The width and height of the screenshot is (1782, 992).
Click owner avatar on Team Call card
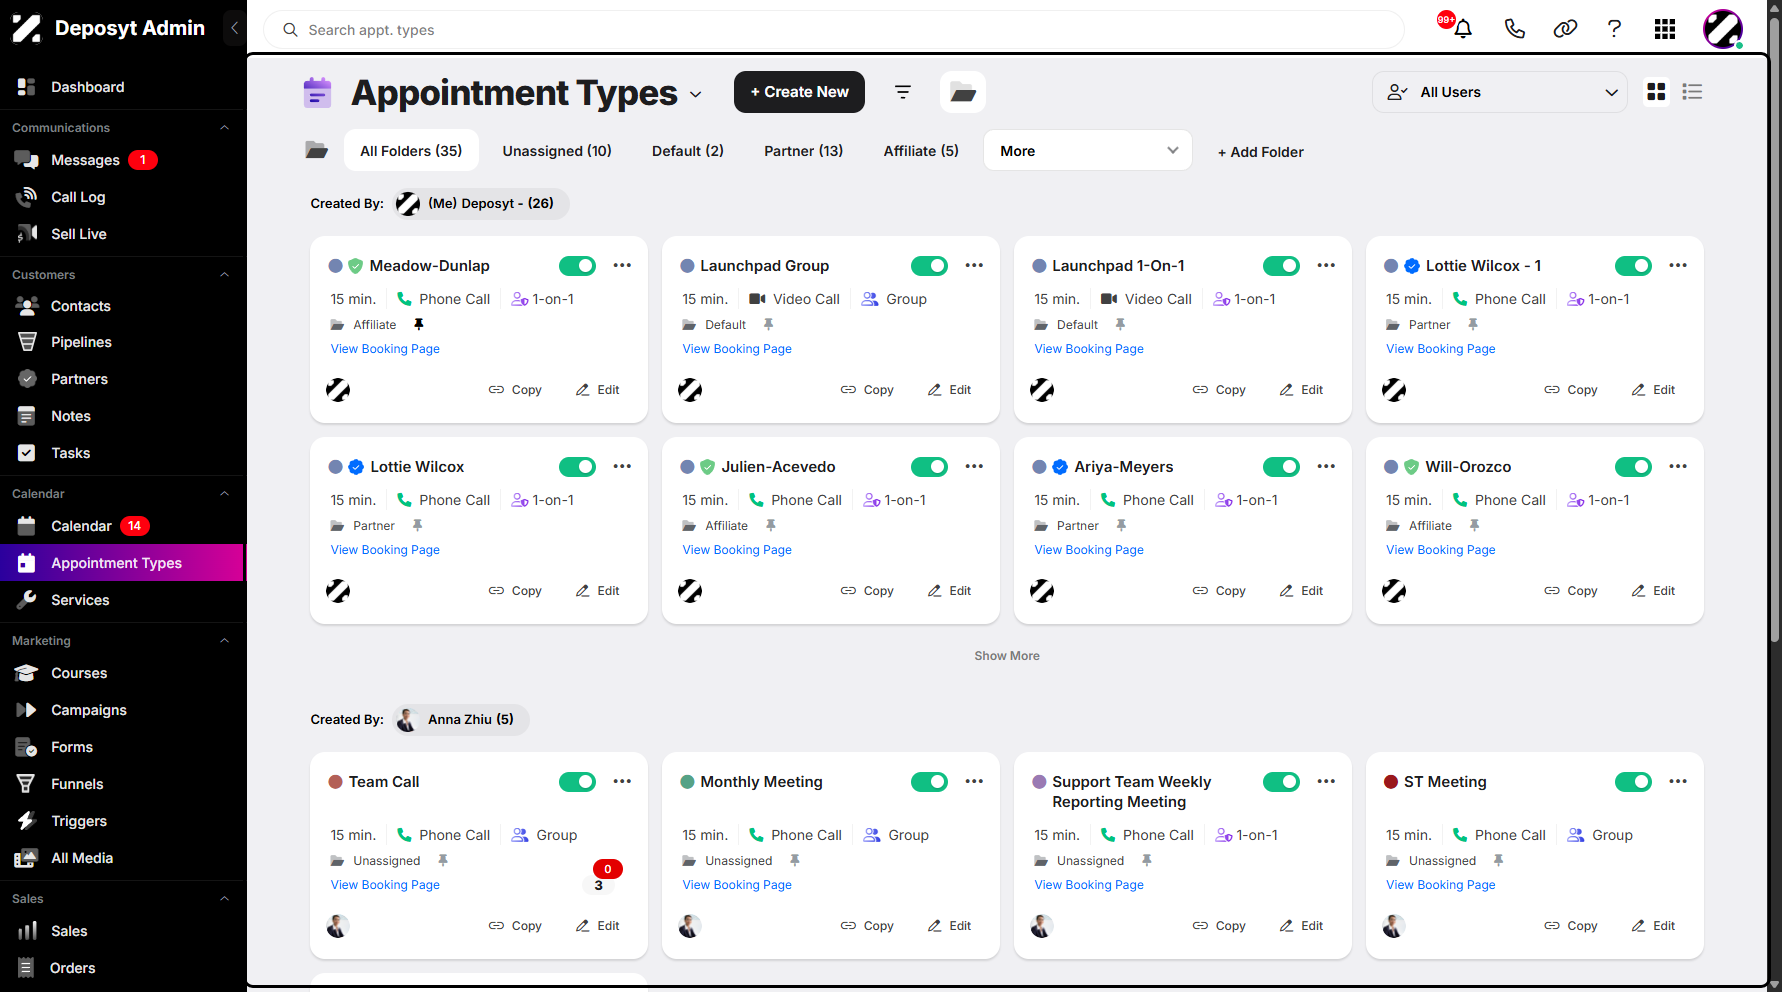tap(338, 926)
